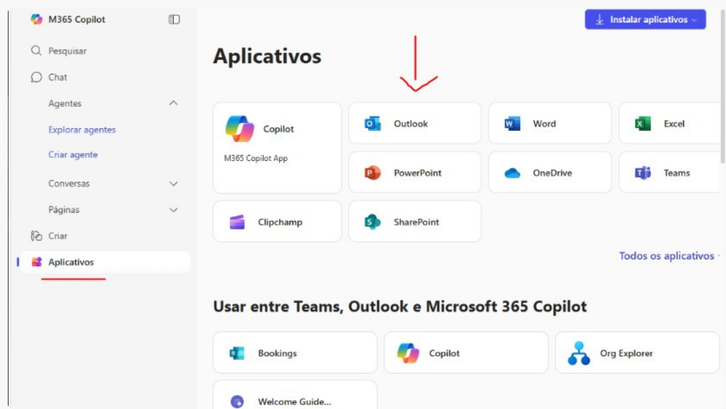Click the Aplicativos page heading
This screenshot has height=409, width=726.
pyautogui.click(x=267, y=56)
